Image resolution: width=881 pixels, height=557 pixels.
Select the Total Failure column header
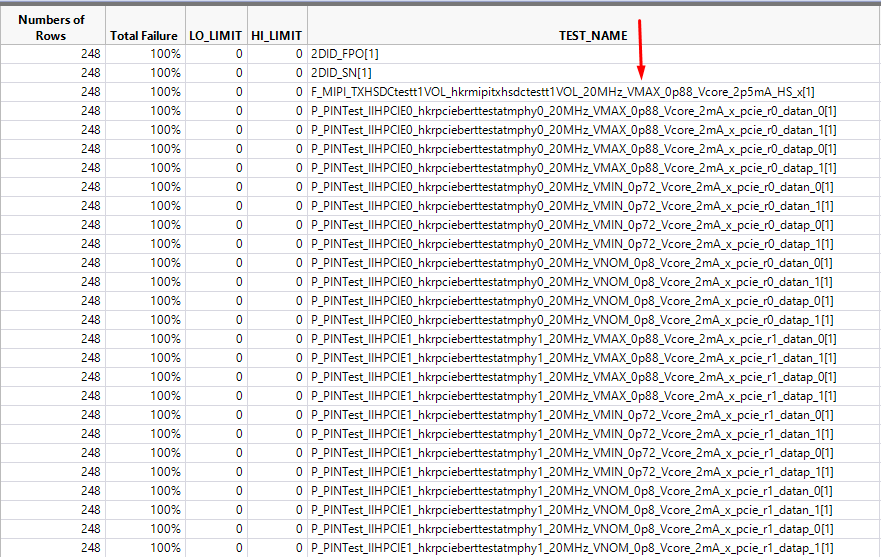[145, 26]
